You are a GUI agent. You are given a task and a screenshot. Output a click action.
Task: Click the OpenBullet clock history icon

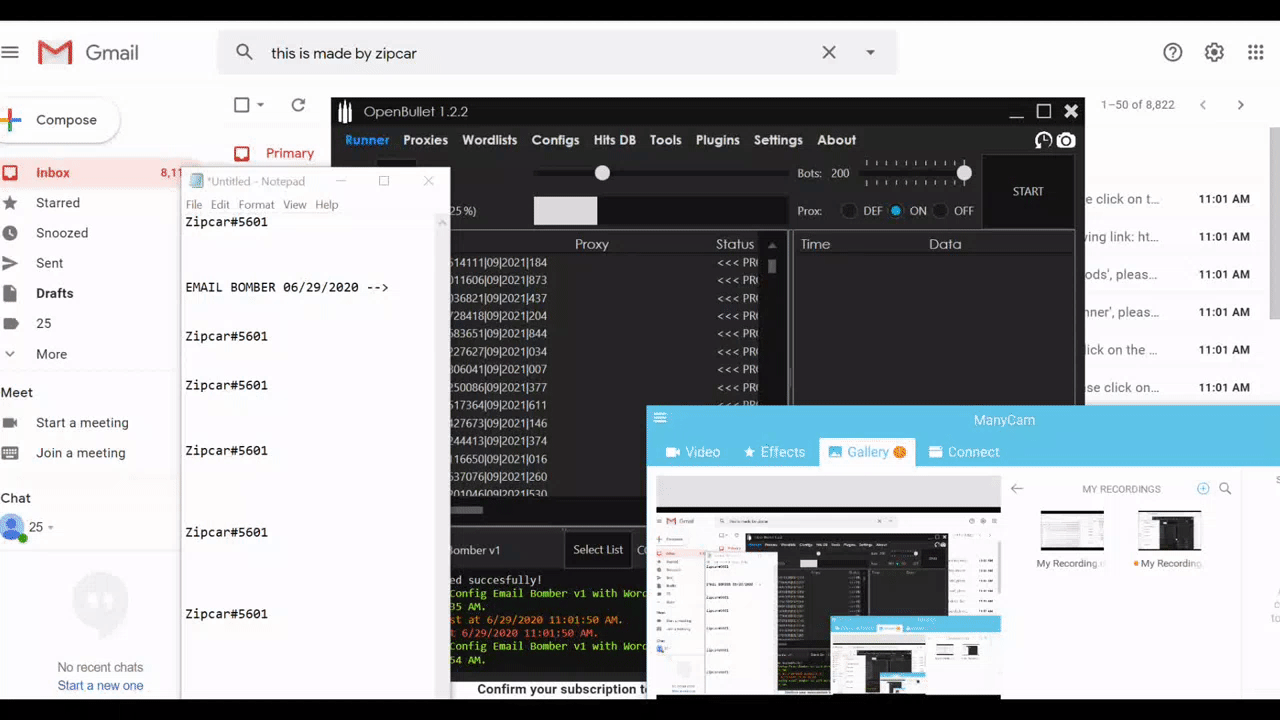[x=1043, y=140]
